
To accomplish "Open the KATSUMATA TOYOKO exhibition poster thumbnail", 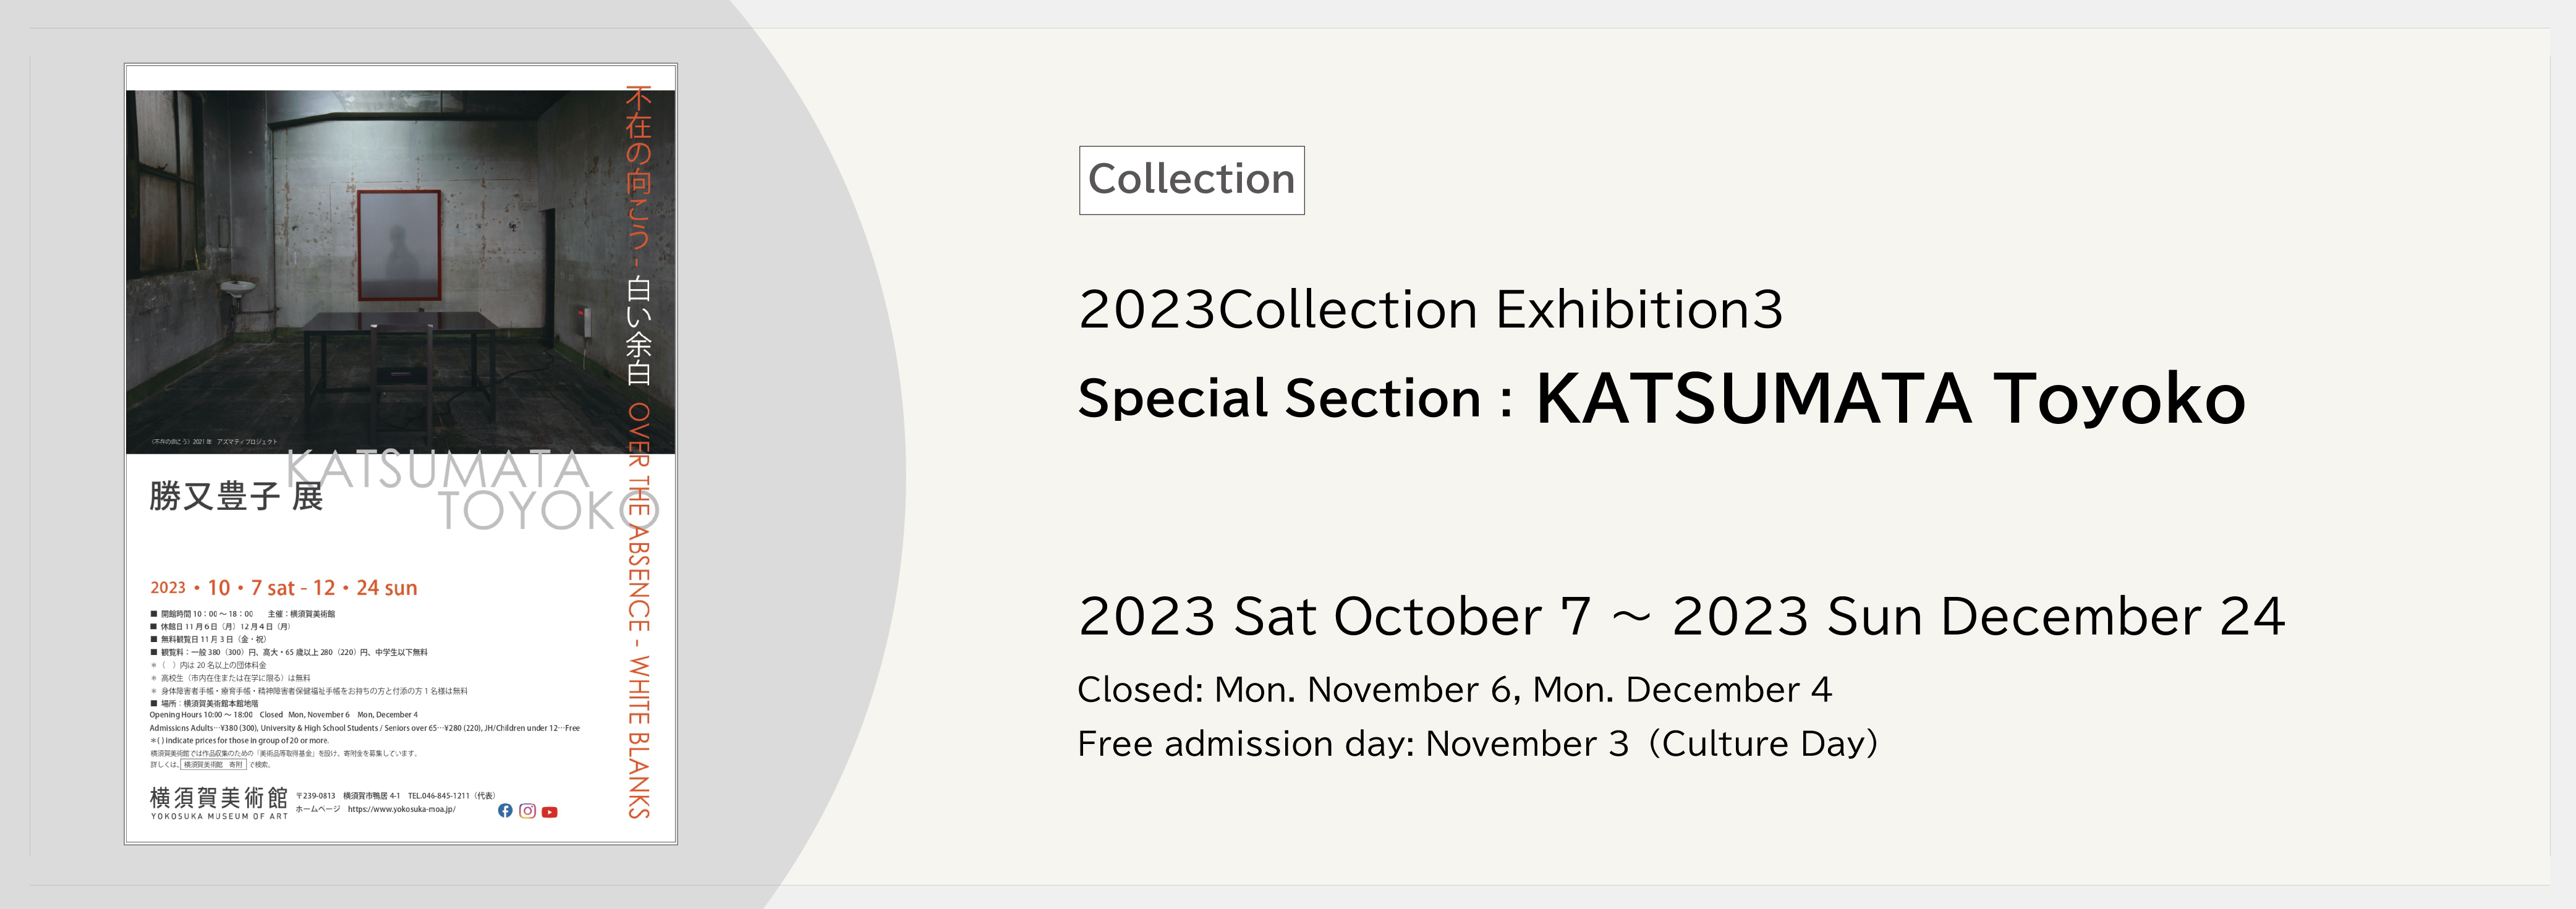I will [401, 454].
